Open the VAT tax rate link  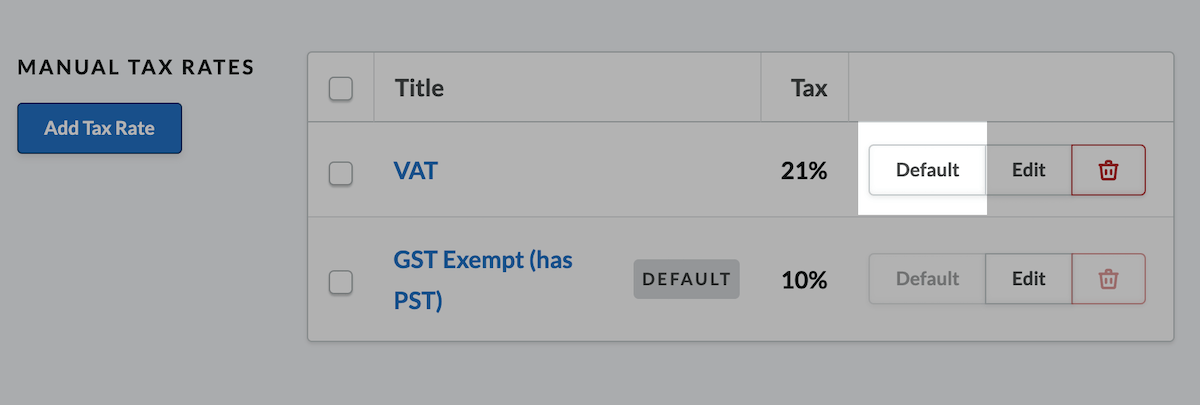coord(416,171)
